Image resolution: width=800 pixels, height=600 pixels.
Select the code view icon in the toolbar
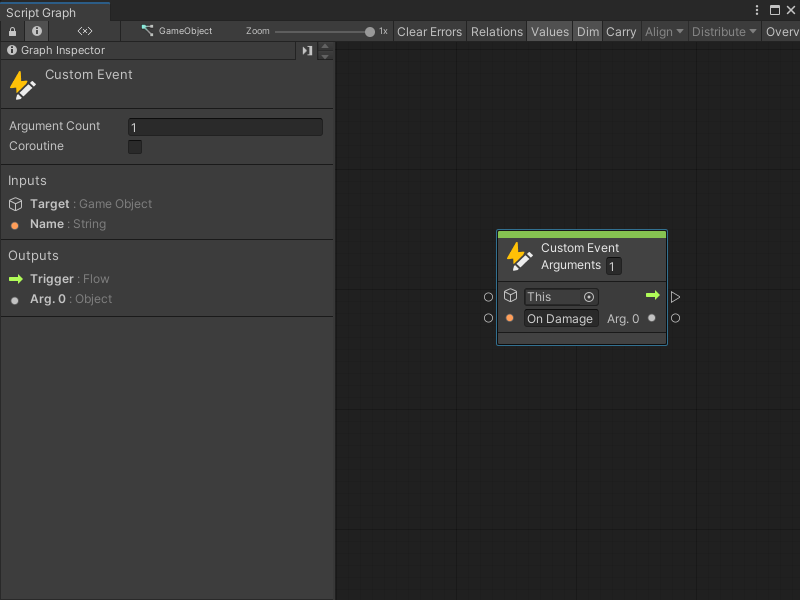click(84, 31)
